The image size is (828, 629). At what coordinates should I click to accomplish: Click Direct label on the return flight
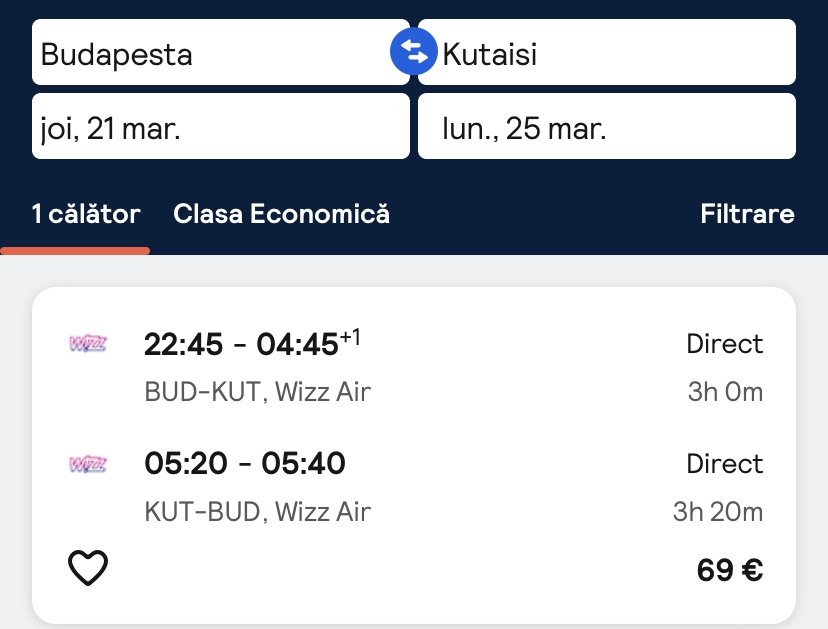(x=724, y=464)
